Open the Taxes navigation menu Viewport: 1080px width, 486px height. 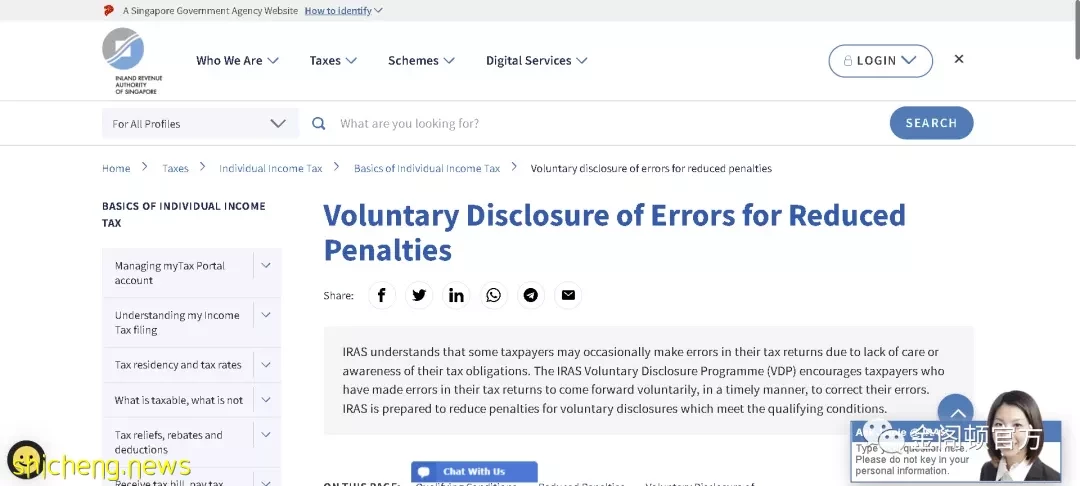[333, 61]
